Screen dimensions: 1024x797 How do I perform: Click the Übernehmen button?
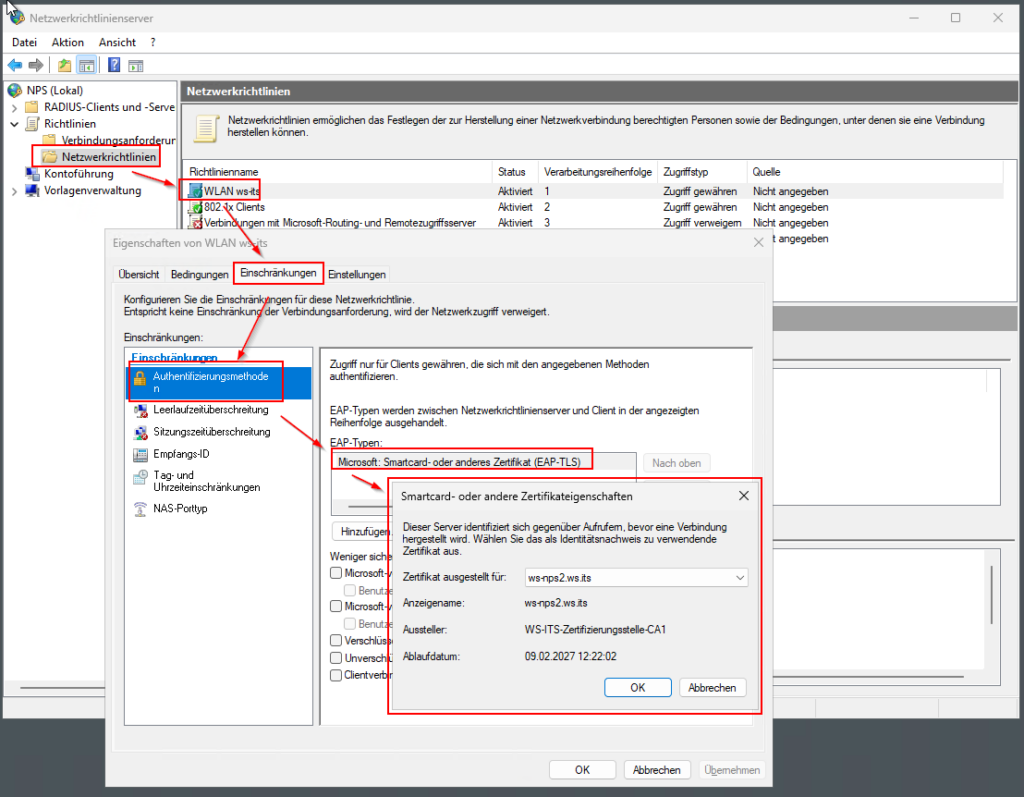(x=731, y=770)
